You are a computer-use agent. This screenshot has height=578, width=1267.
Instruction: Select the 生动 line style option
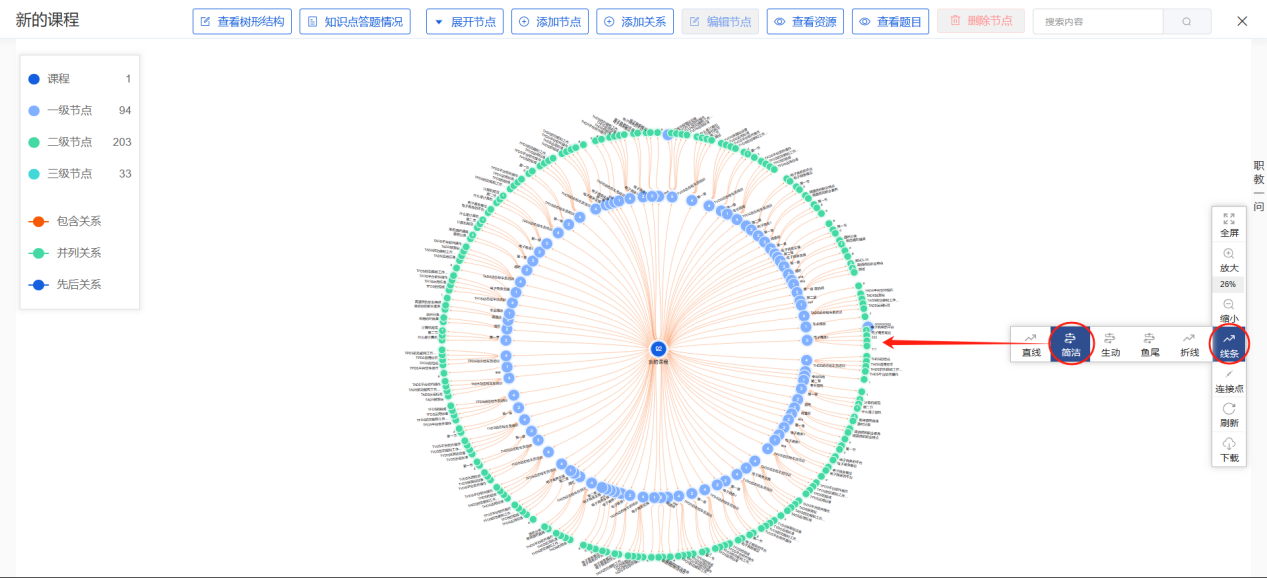tap(1110, 345)
